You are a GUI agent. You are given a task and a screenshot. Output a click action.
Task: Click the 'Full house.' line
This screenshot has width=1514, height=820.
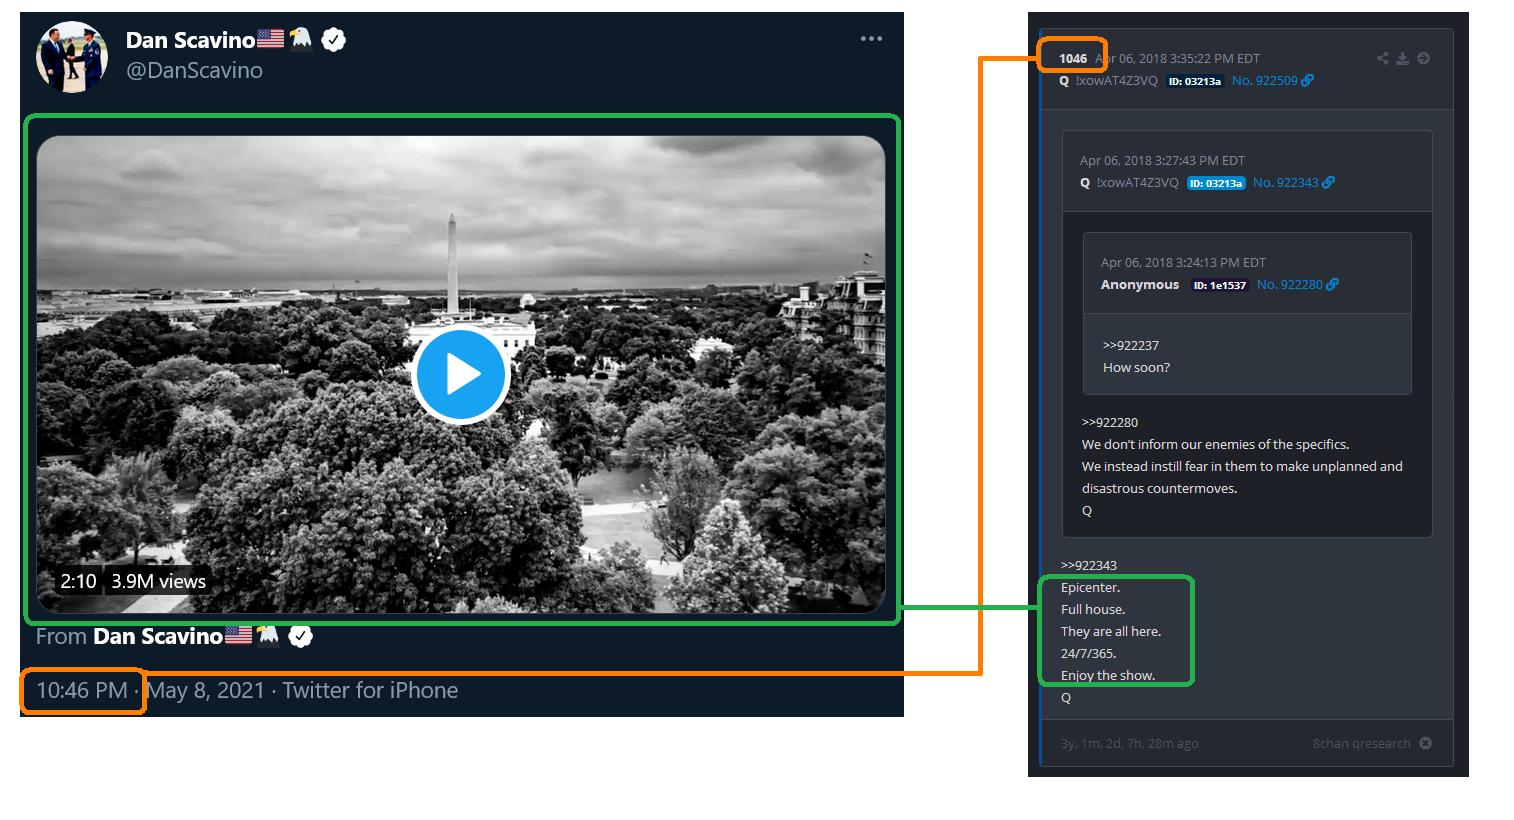point(1093,609)
